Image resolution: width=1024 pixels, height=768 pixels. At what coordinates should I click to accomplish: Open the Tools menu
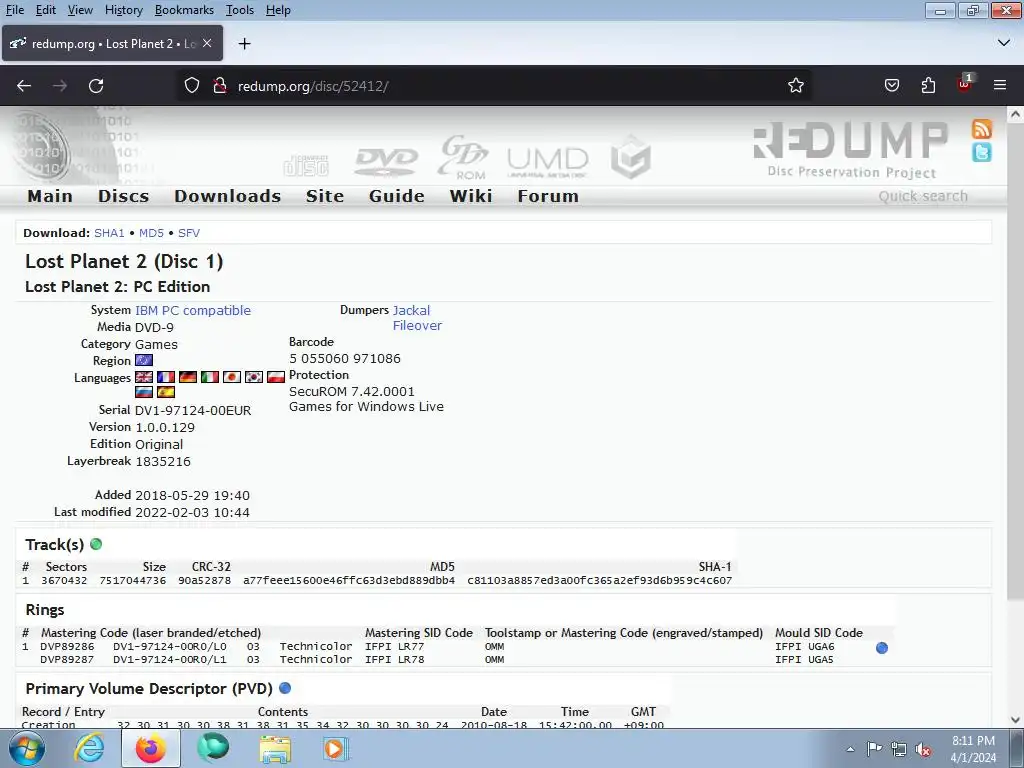pos(240,10)
